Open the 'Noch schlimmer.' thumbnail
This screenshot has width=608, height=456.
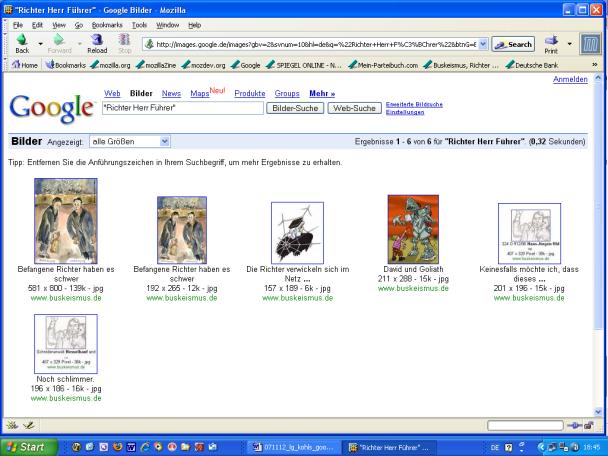[x=66, y=344]
